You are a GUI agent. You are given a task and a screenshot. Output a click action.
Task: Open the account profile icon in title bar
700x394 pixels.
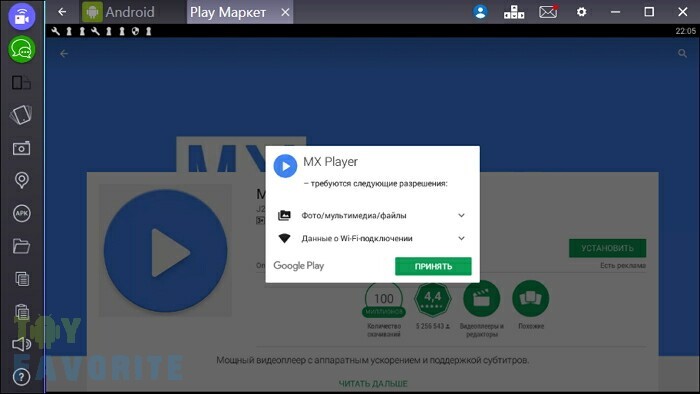coord(480,12)
